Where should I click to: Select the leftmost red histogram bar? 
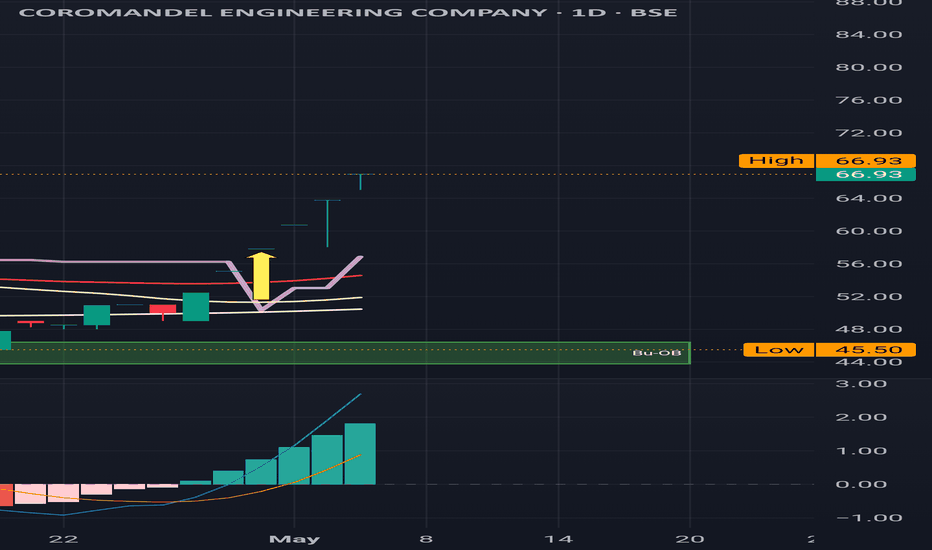(6, 495)
